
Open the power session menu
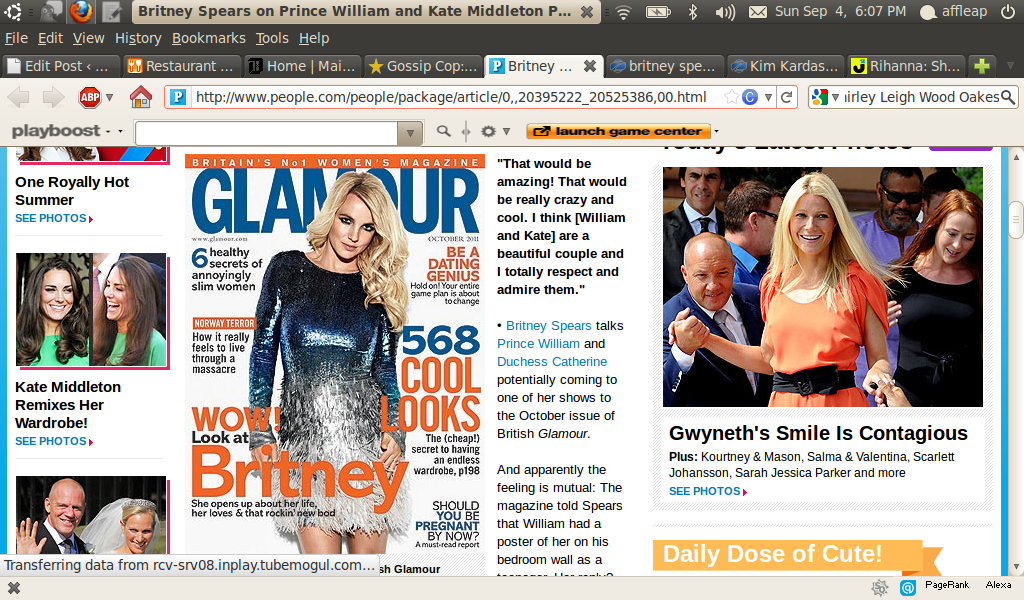tap(1008, 12)
